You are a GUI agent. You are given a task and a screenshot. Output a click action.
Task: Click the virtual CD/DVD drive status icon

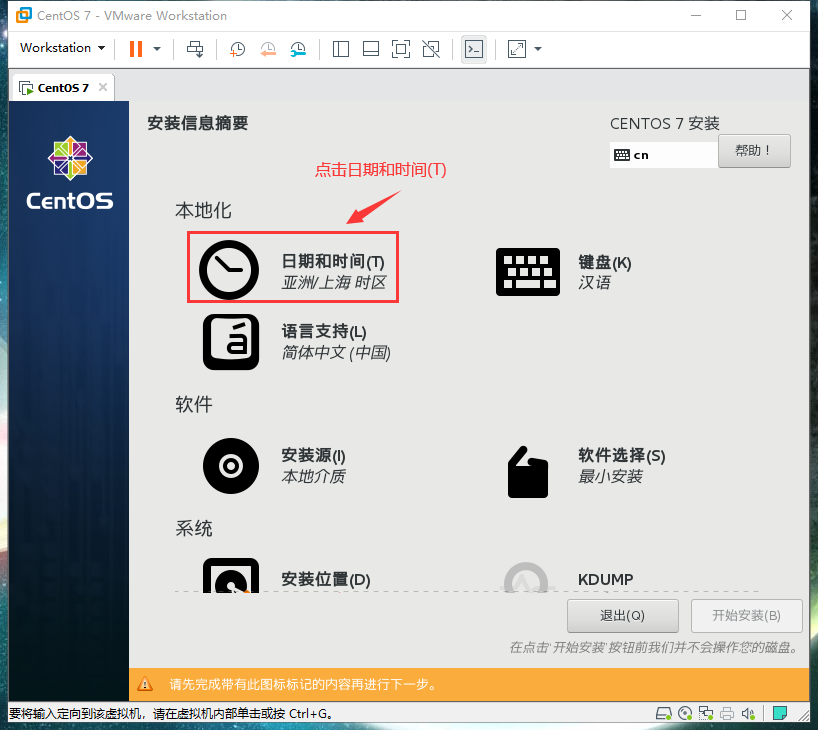pyautogui.click(x=685, y=713)
